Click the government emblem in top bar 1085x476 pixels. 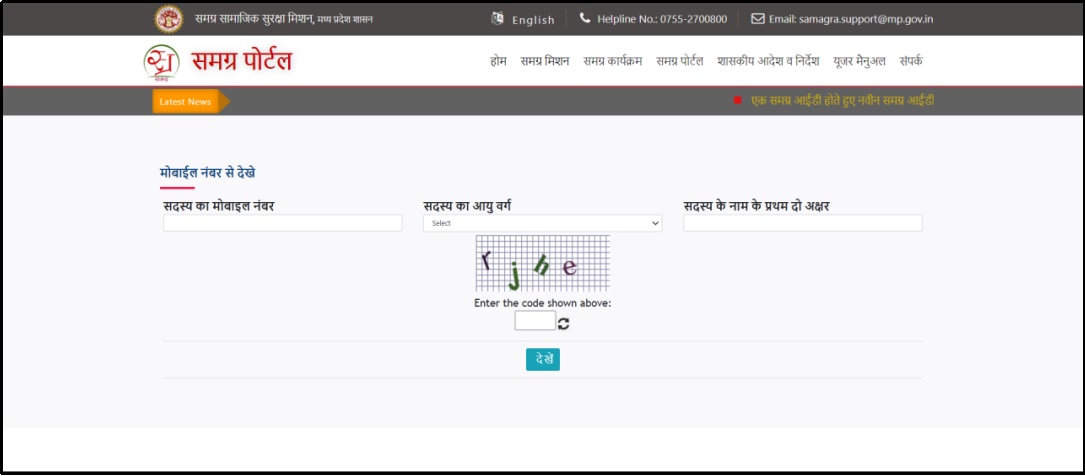click(x=169, y=19)
